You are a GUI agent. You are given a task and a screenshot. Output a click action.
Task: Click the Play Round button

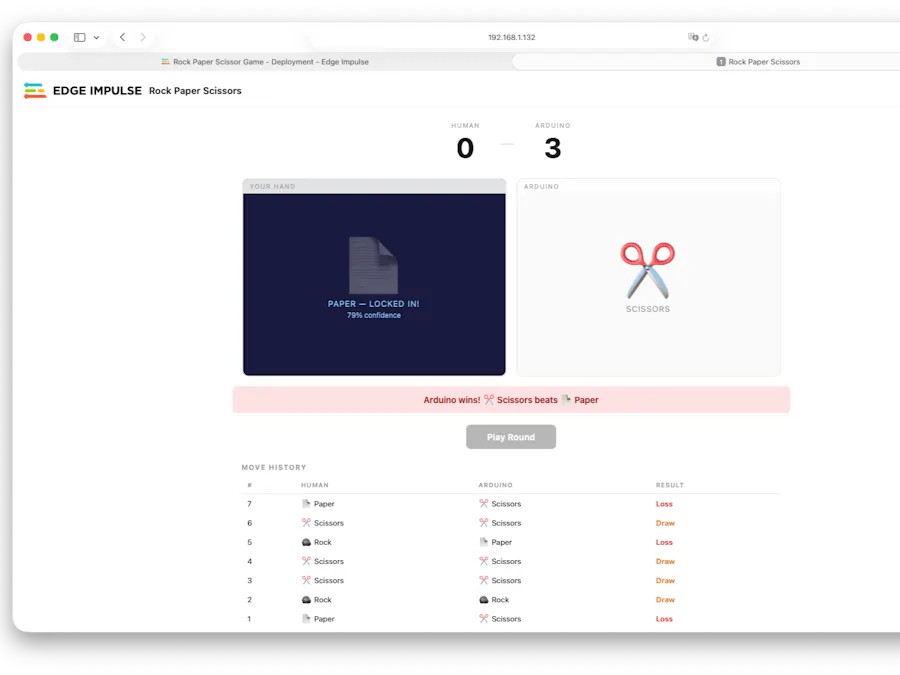510,437
